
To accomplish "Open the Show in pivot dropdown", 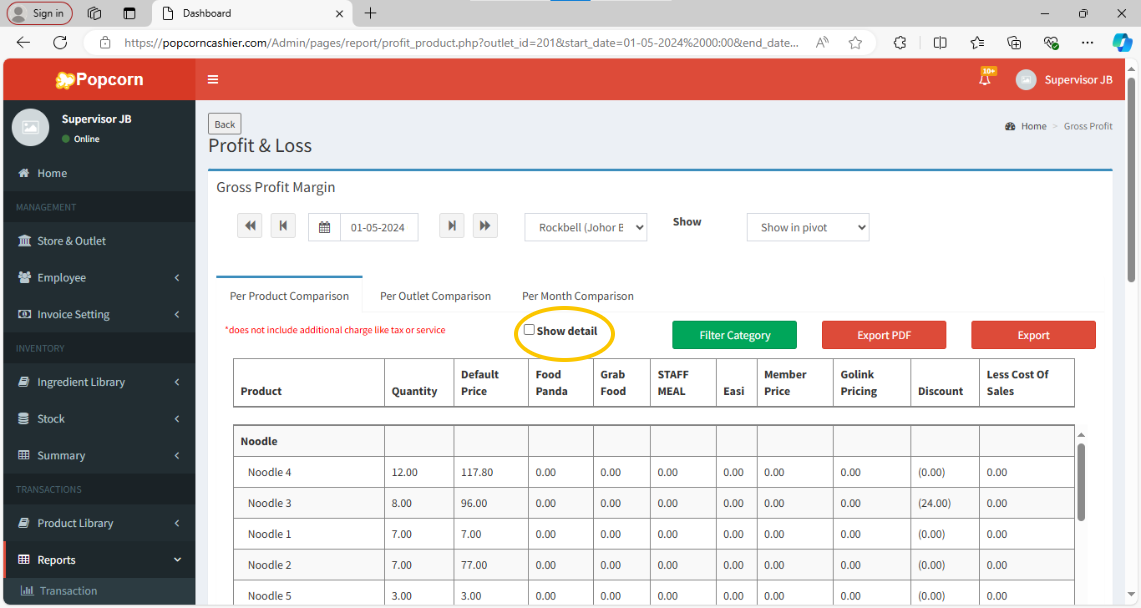I will [x=808, y=228].
